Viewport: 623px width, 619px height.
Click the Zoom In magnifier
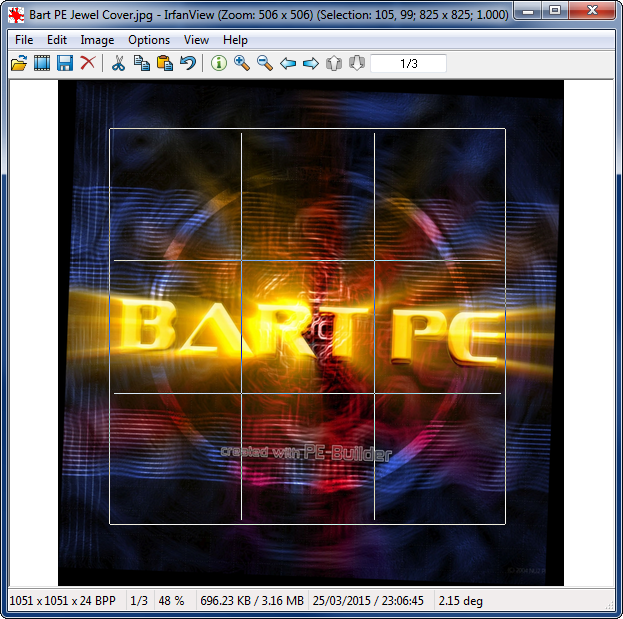tap(242, 63)
